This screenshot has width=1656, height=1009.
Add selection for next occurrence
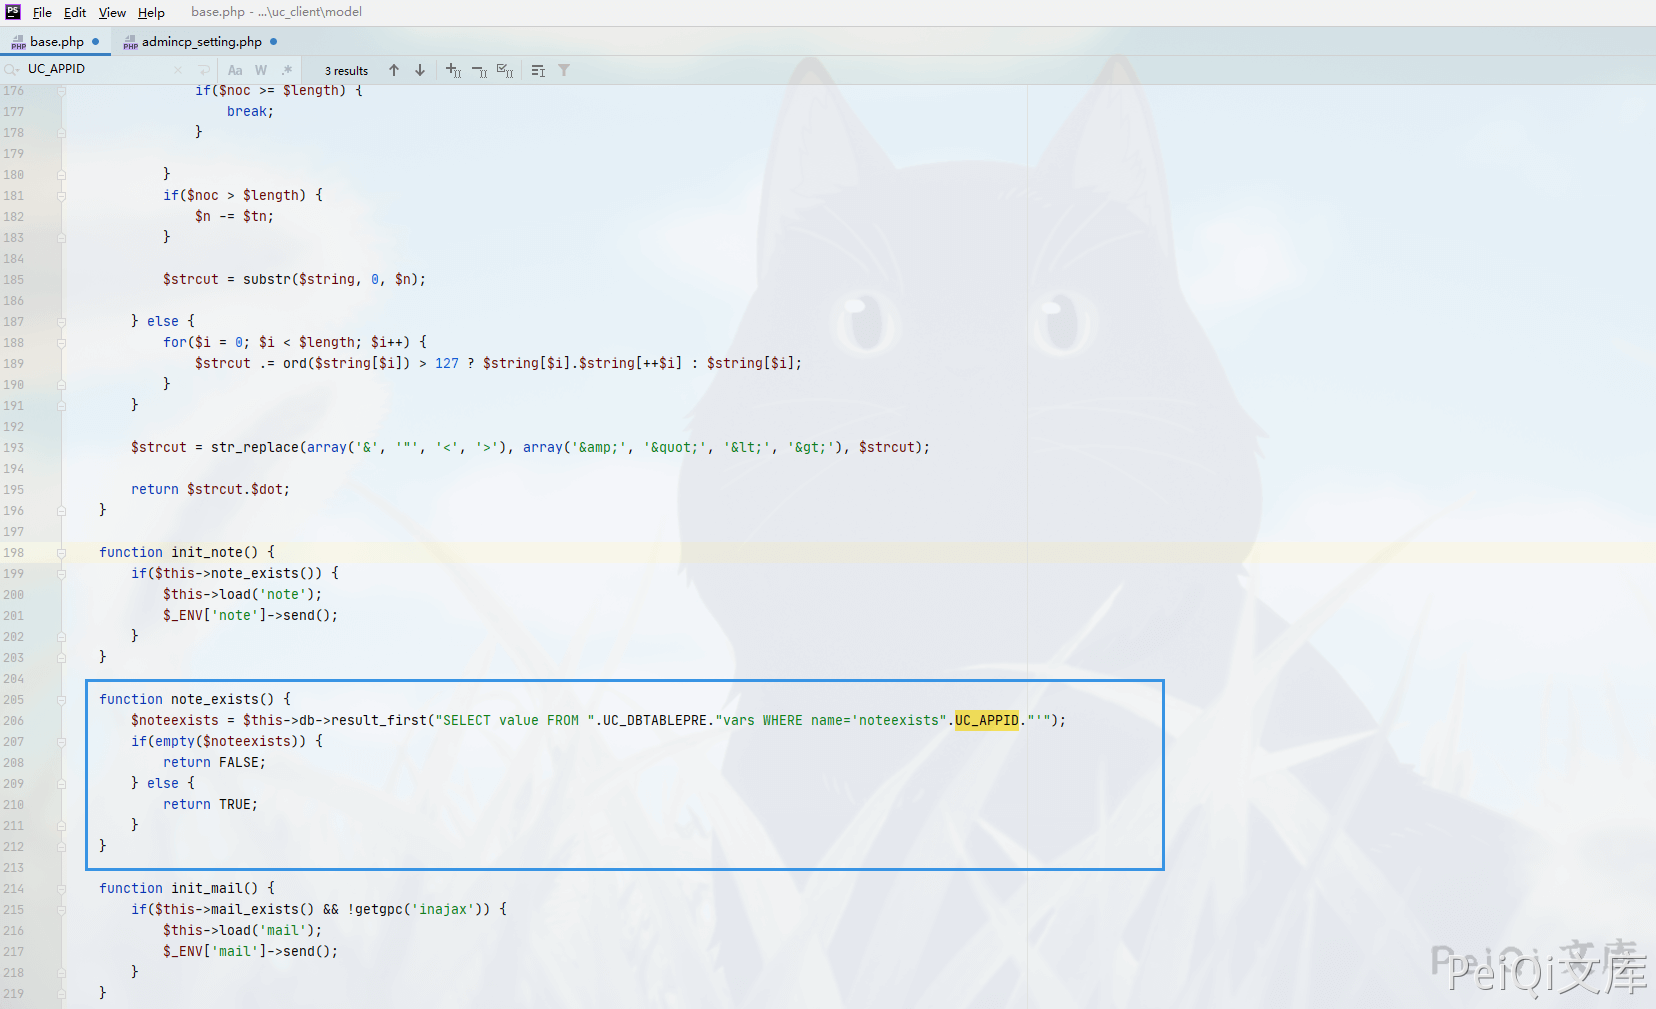[453, 70]
